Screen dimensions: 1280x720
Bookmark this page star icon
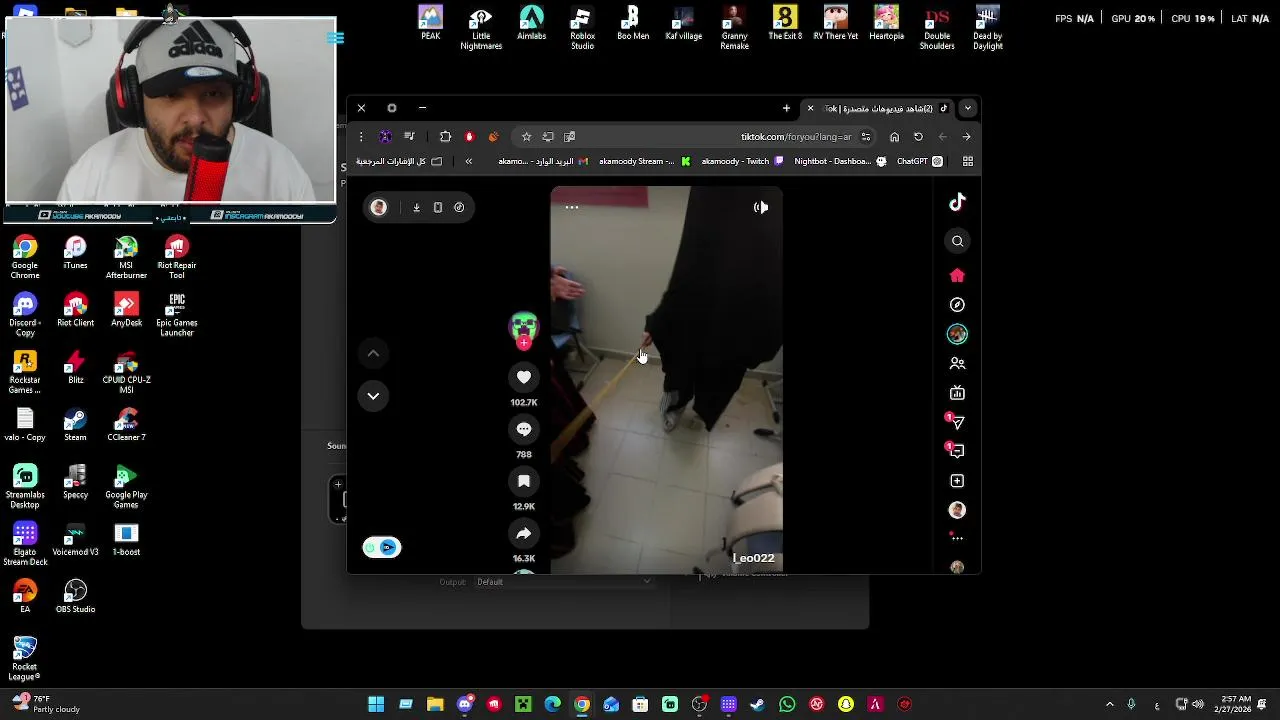point(526,137)
